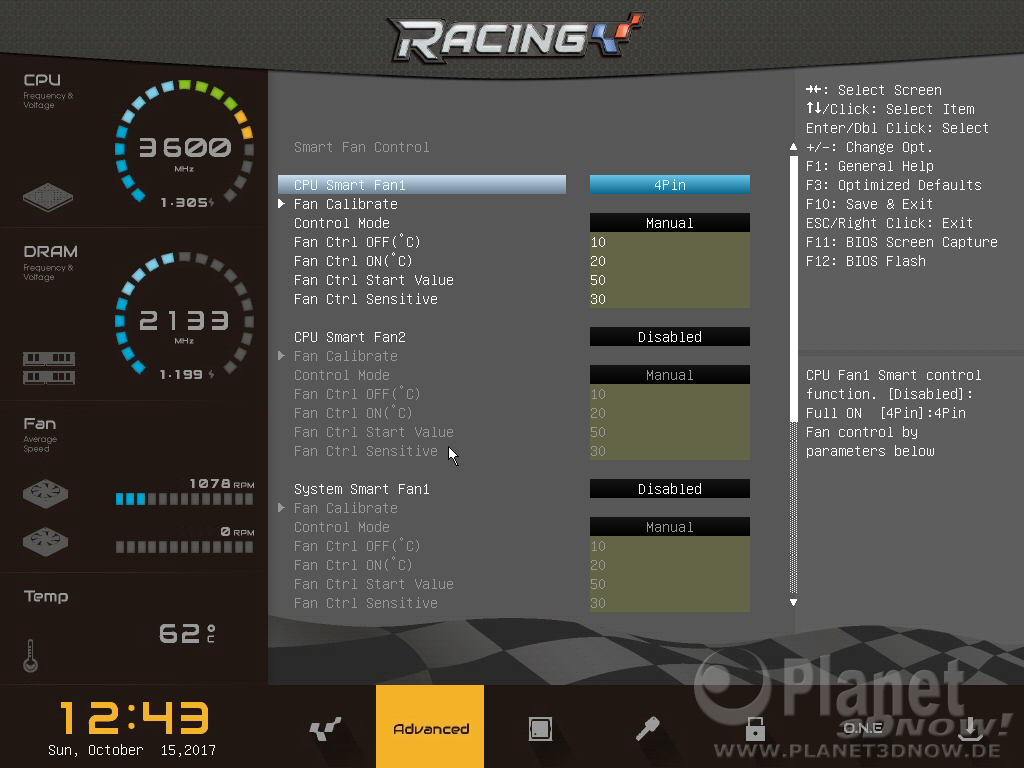Open the Chipset tab icon

[x=540, y=728]
